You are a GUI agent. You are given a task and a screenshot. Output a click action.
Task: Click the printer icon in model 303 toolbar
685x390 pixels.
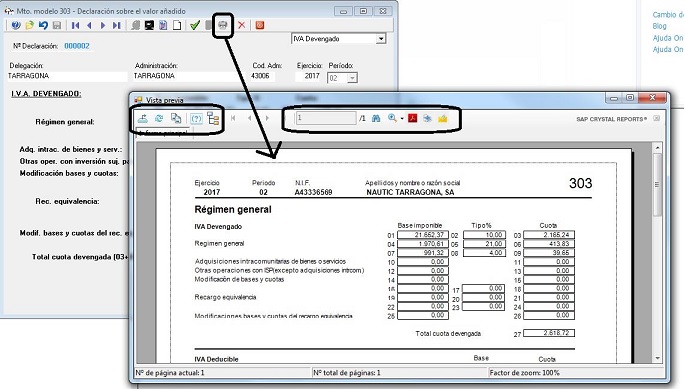click(x=223, y=25)
